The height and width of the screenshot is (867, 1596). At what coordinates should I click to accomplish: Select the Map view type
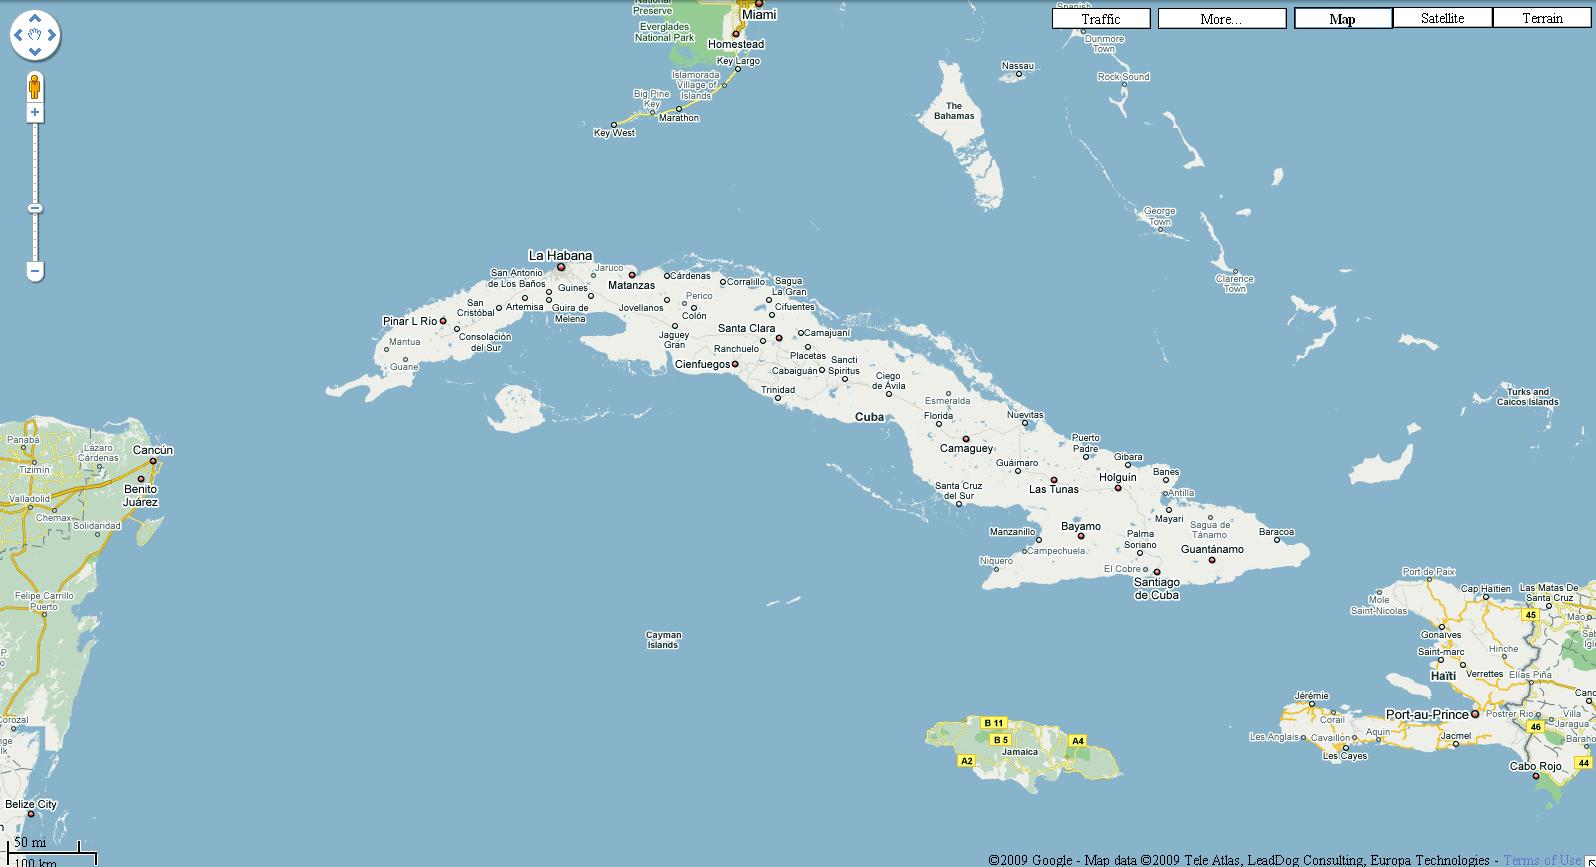(1342, 19)
